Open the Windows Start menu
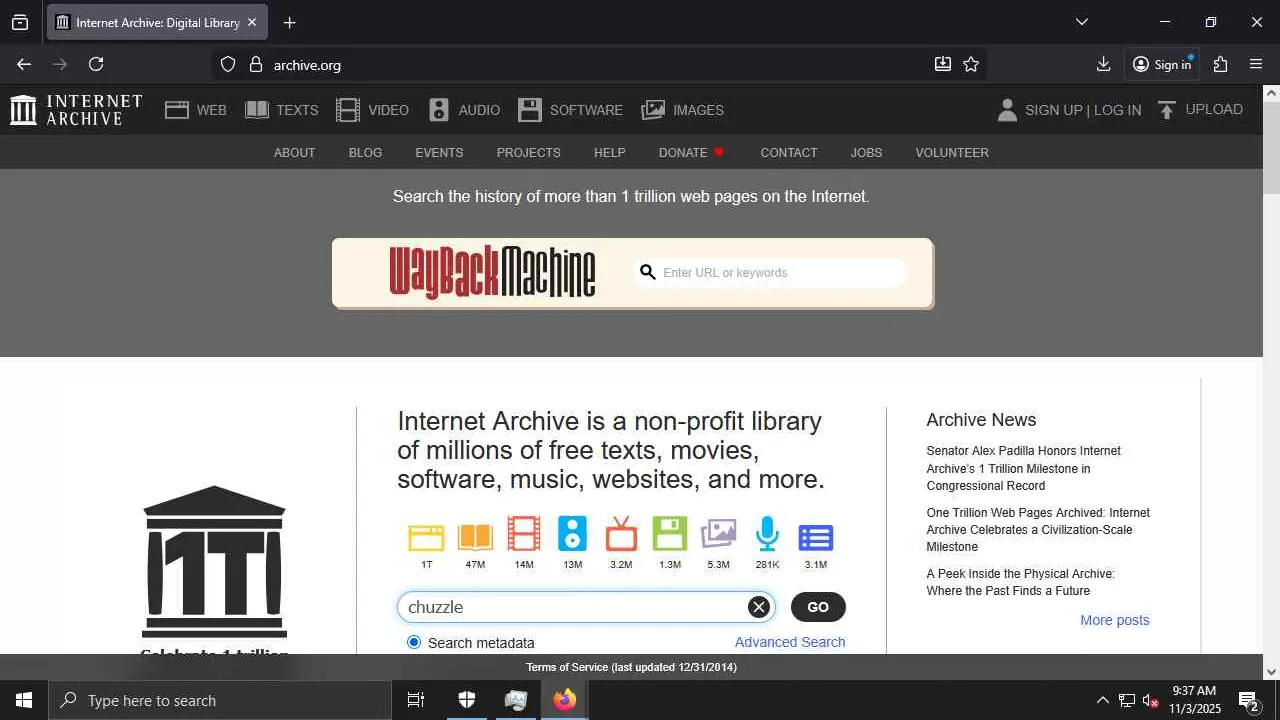The height and width of the screenshot is (720, 1280). pyautogui.click(x=24, y=700)
